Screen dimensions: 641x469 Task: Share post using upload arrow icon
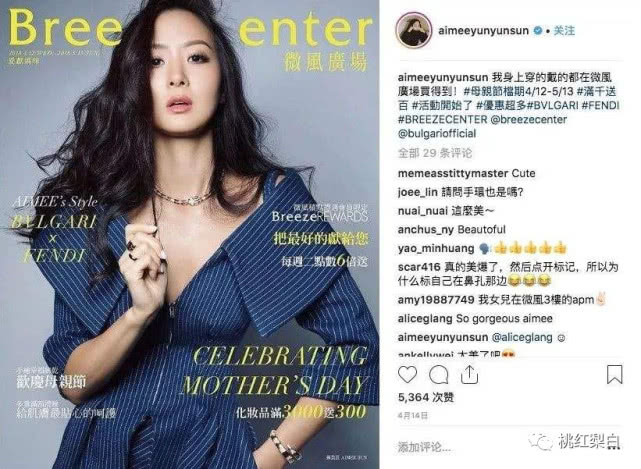click(x=469, y=375)
